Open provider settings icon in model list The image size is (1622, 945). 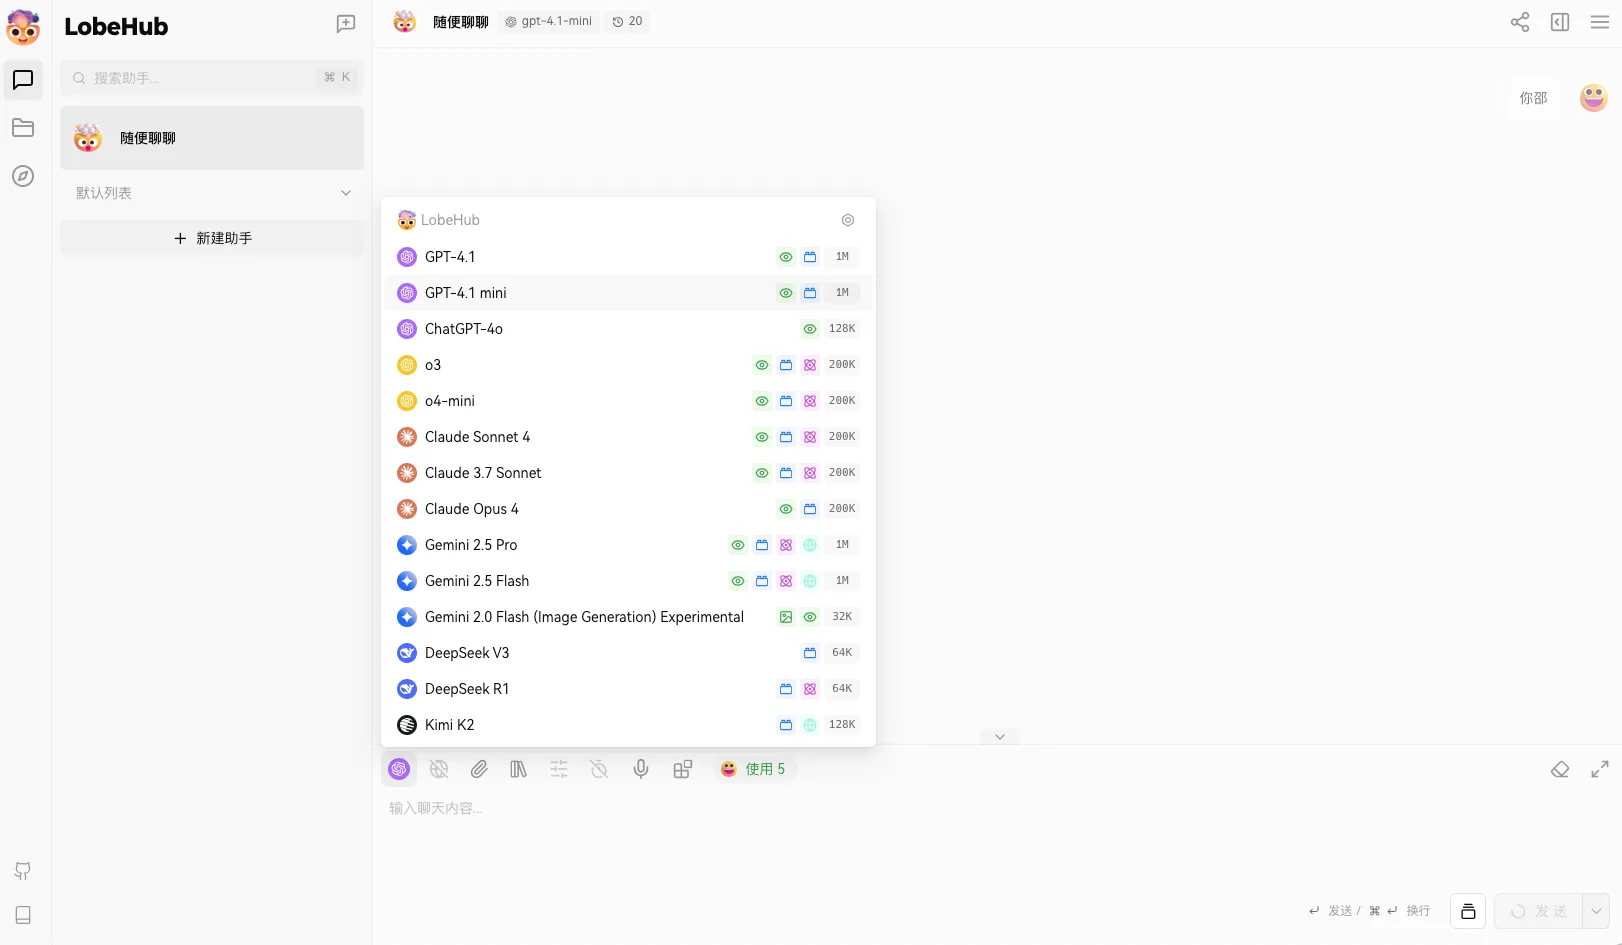click(x=848, y=220)
